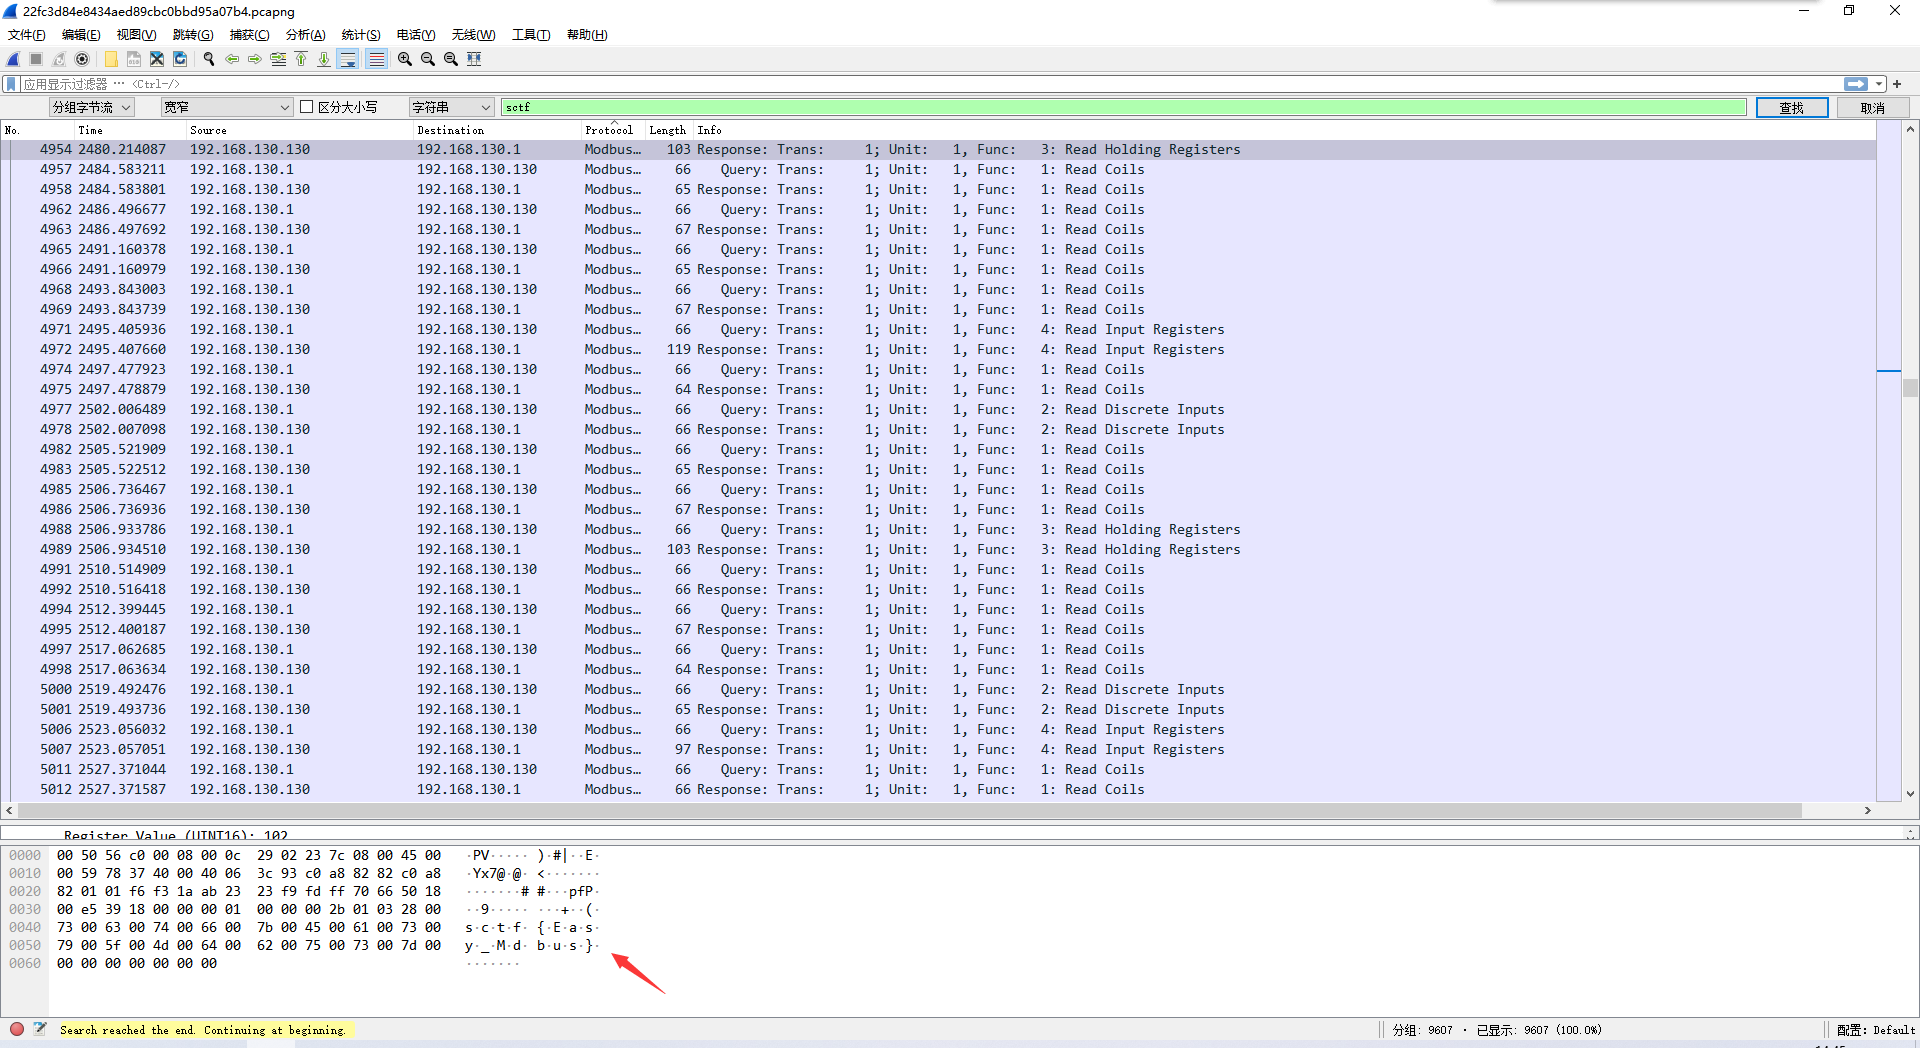Open the 捕获(C) menu
Viewport: 1920px width, 1048px height.
[249, 35]
